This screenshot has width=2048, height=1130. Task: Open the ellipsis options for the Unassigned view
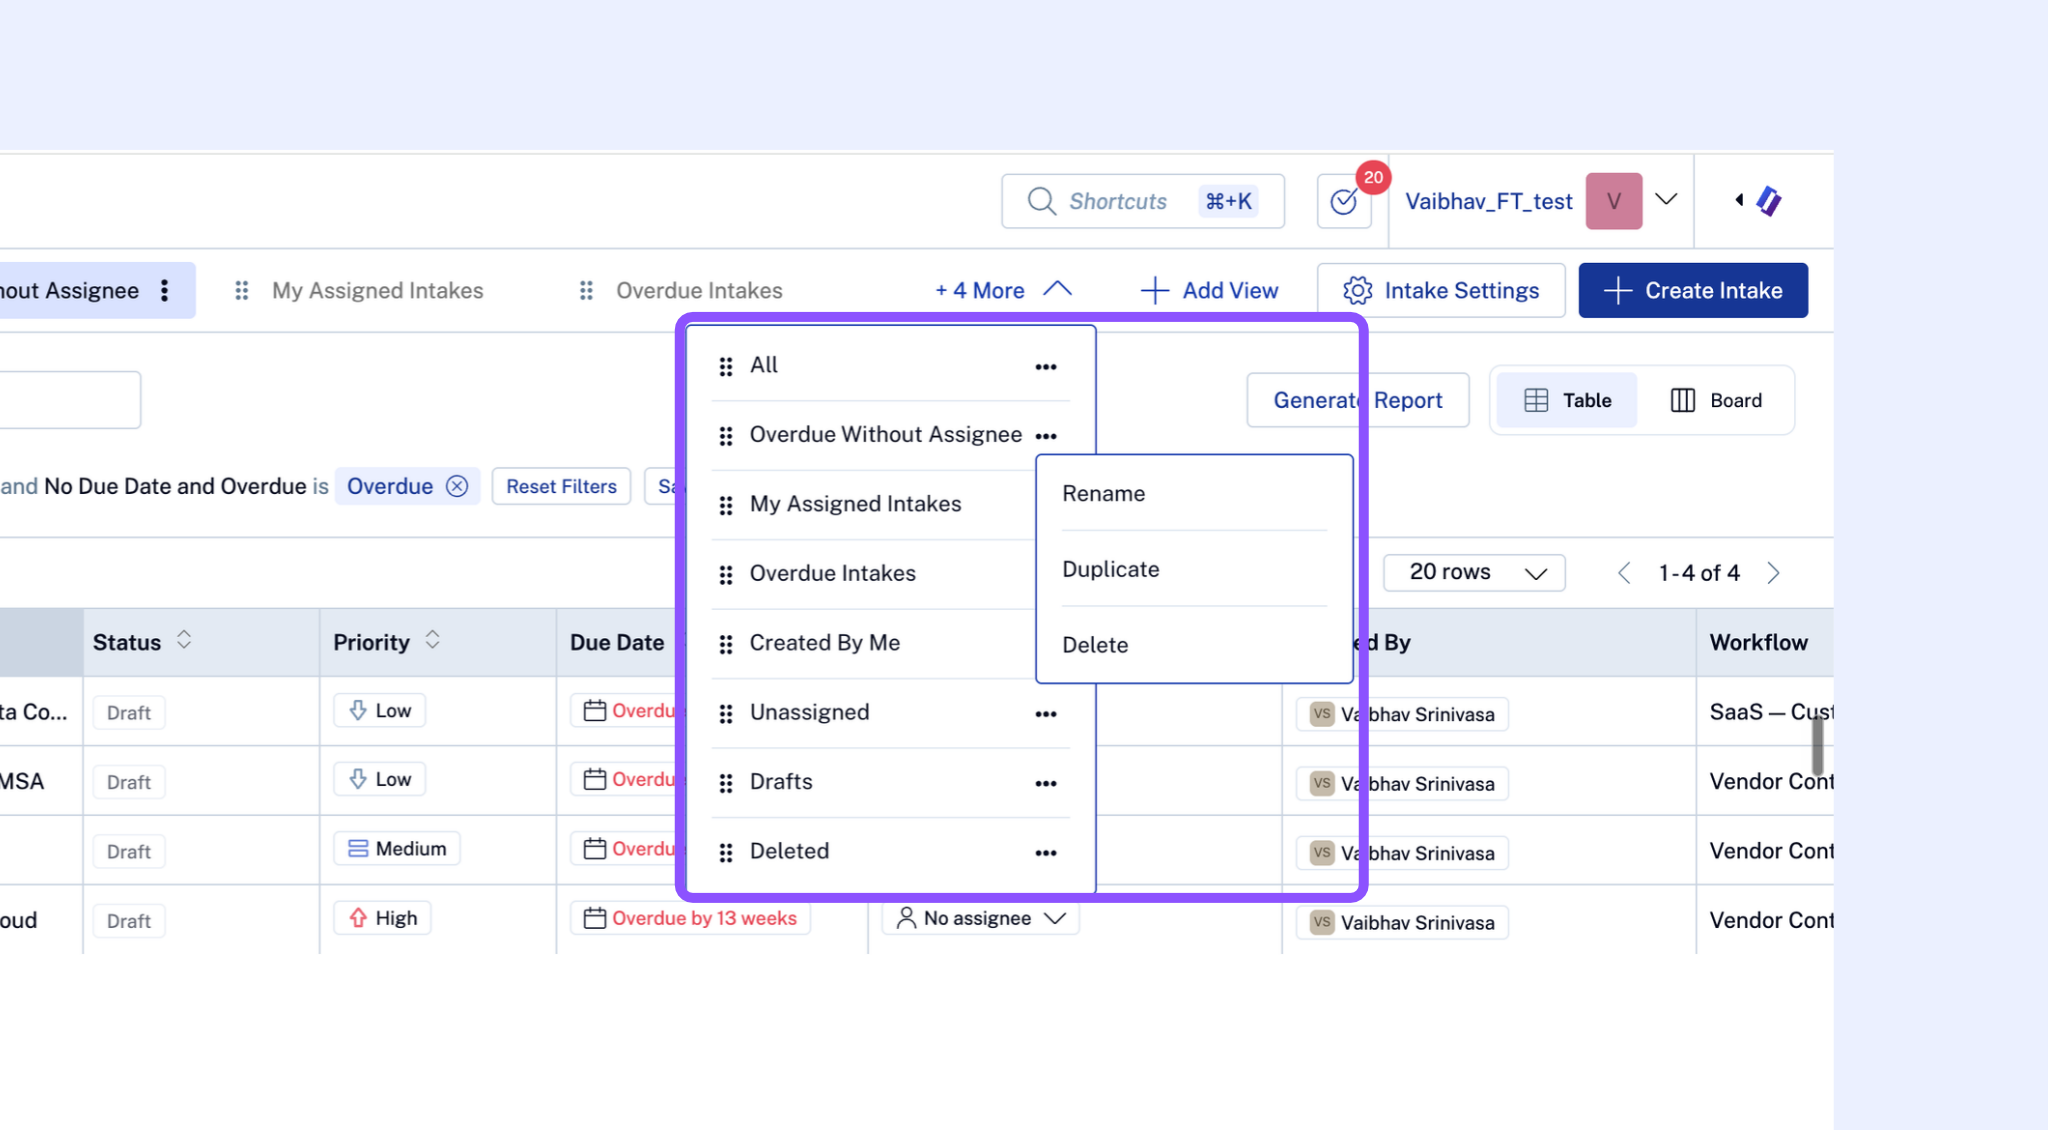coord(1046,714)
